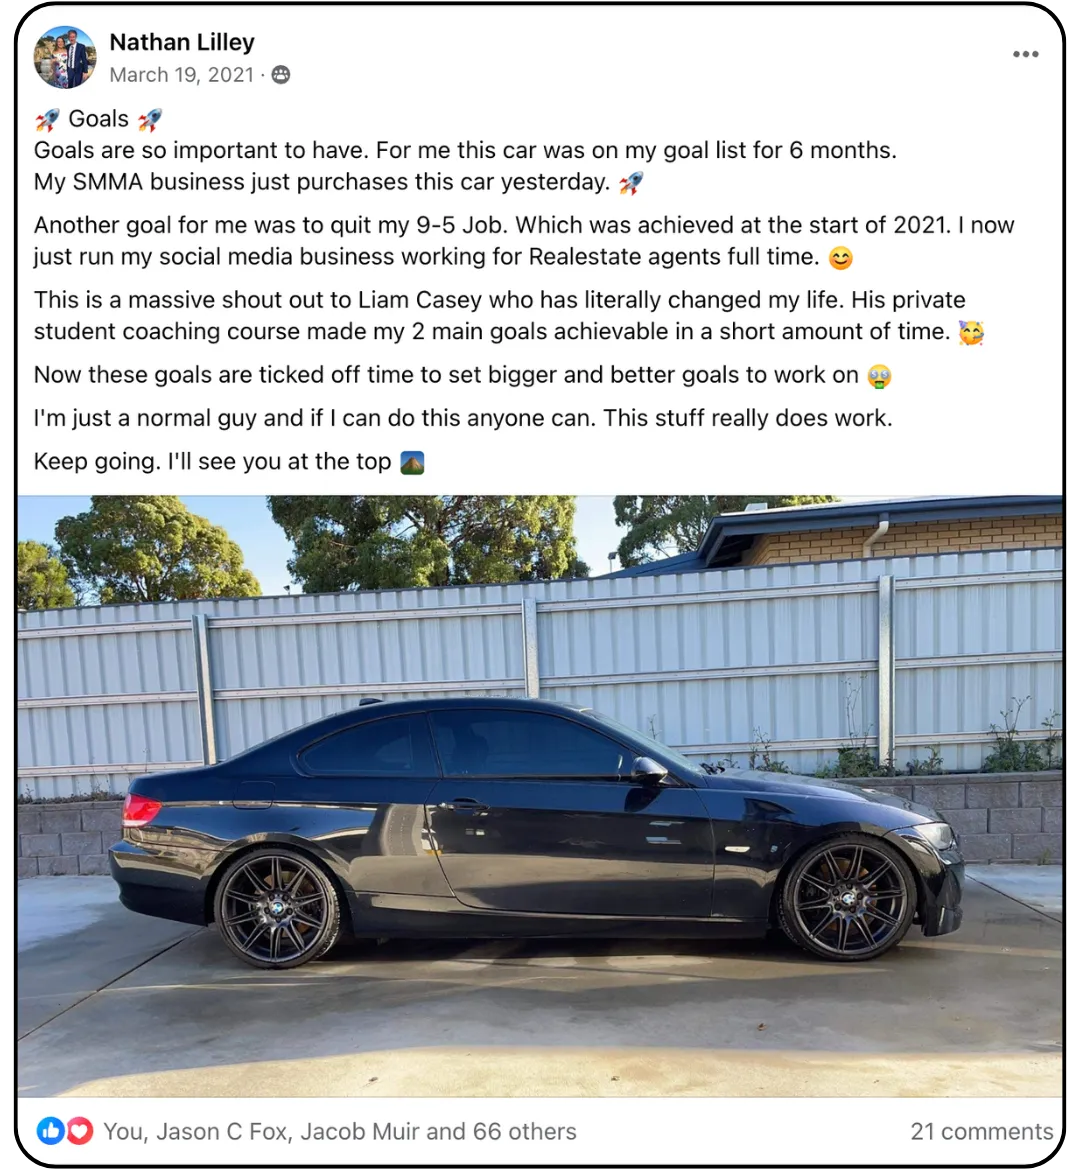
Task: Show who reacted: Jason C Fox and others
Action: 340,1131
